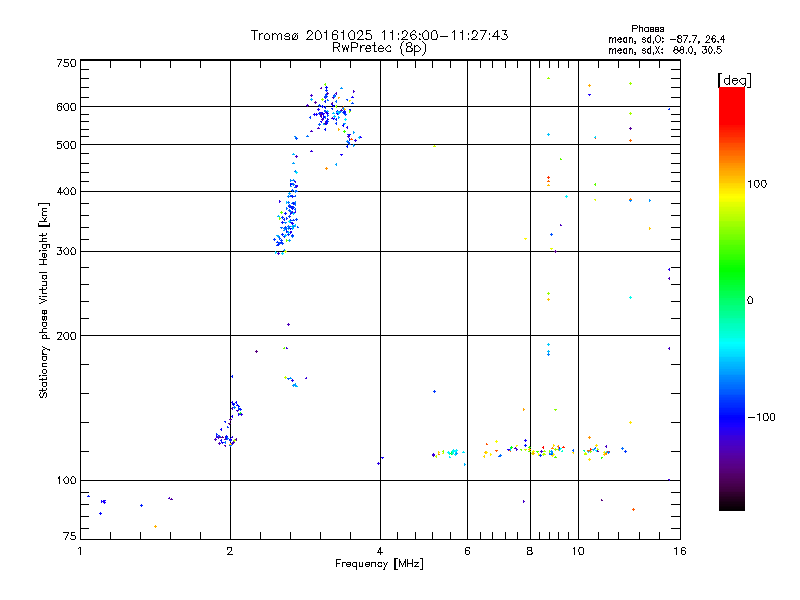Click the 'mean, sd,O: -87.7, 26.4' value
This screenshot has height=600, width=800.
click(x=666, y=39)
